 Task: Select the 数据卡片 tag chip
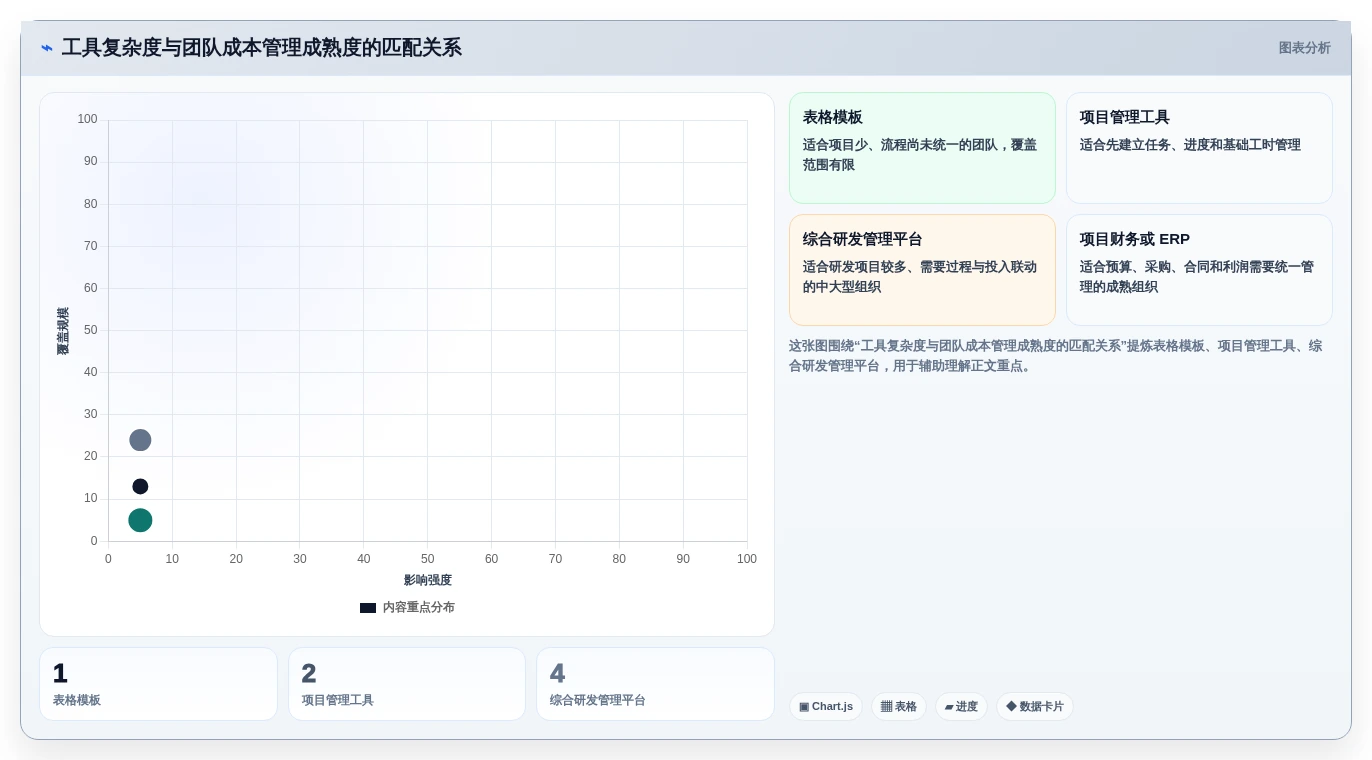point(1035,707)
